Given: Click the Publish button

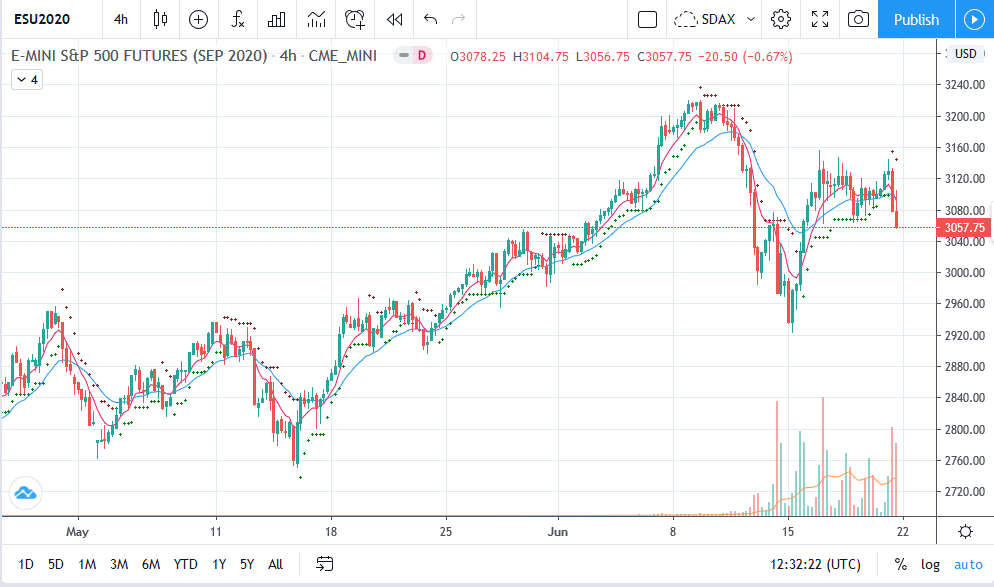Looking at the screenshot, I should pos(916,19).
